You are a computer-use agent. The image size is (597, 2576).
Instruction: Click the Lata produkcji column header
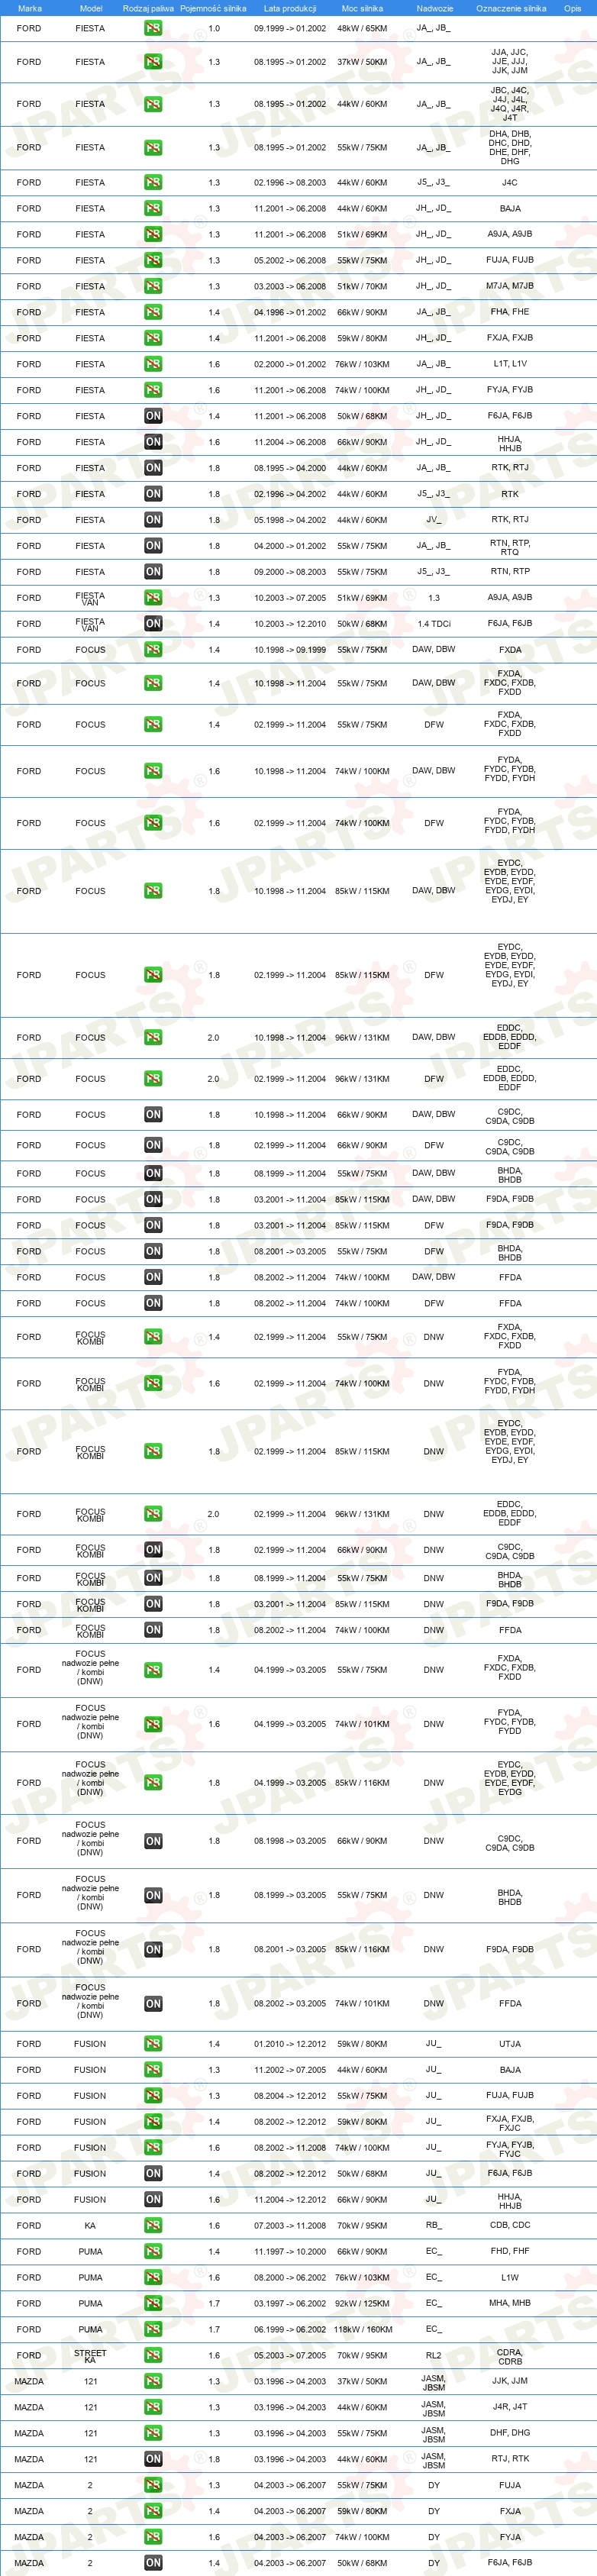pos(290,8)
